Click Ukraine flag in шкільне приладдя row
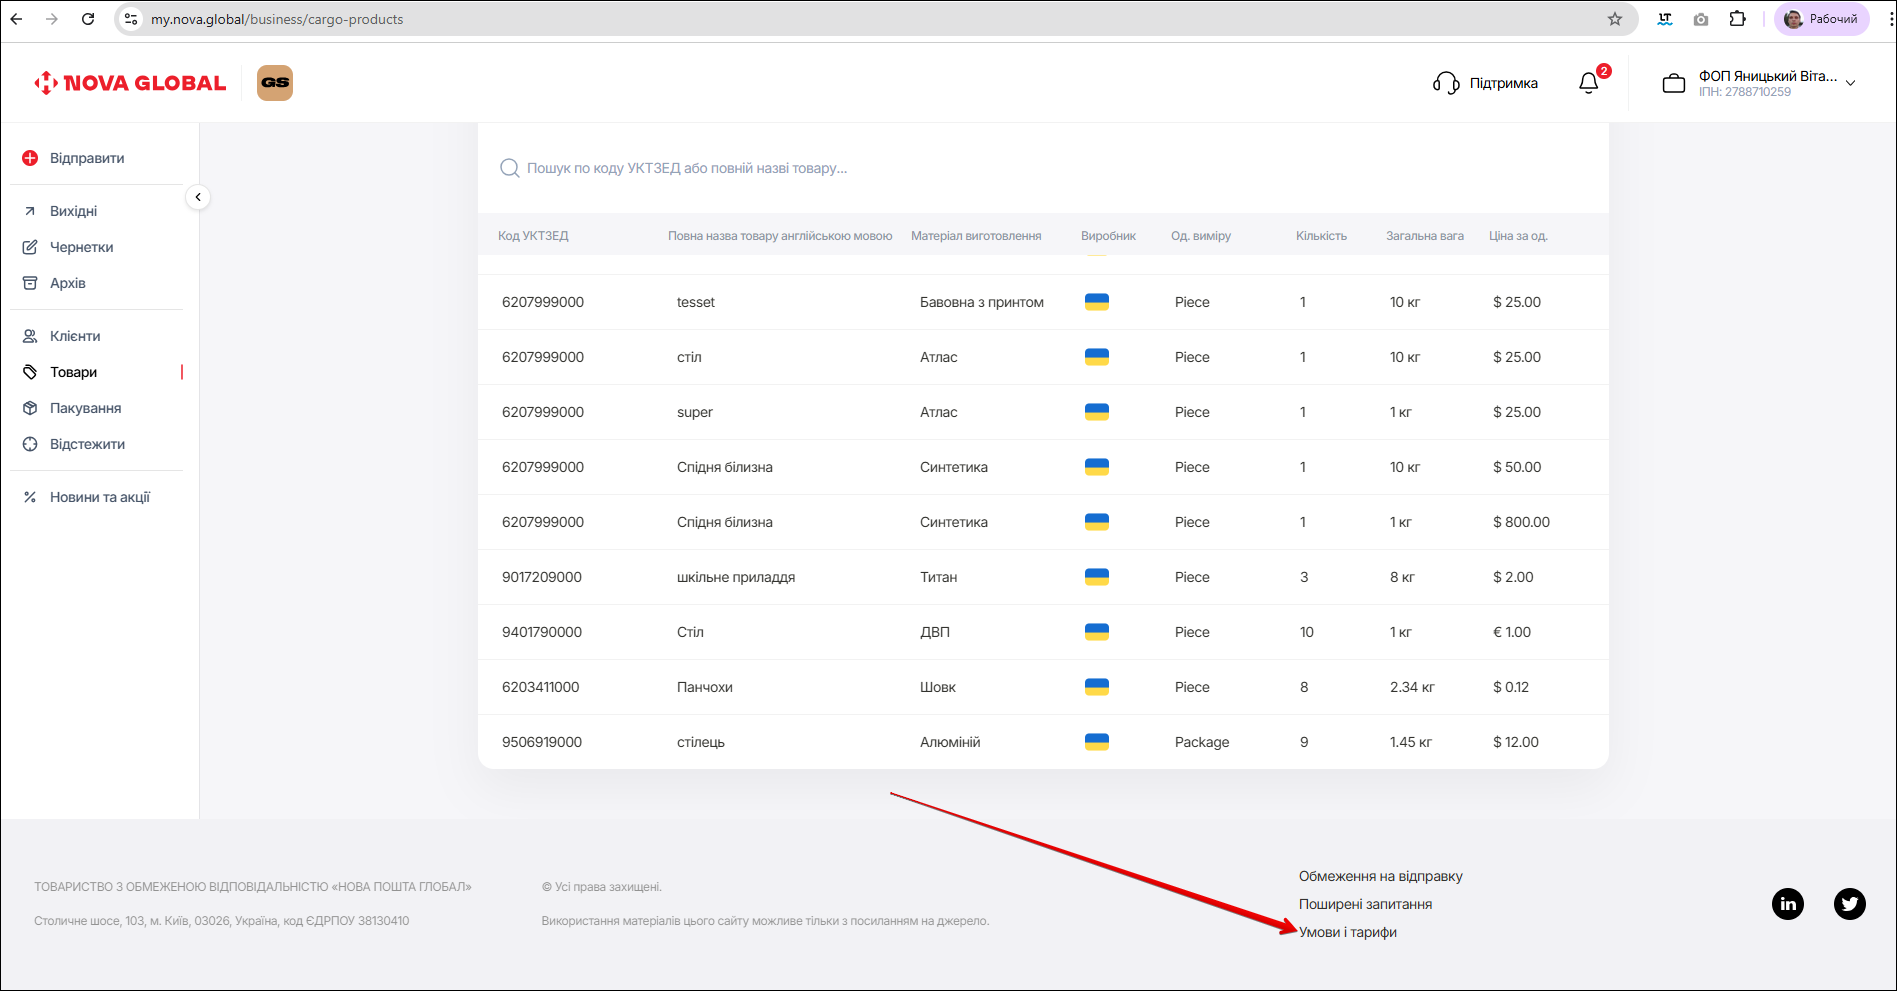This screenshot has height=991, width=1897. (x=1097, y=577)
